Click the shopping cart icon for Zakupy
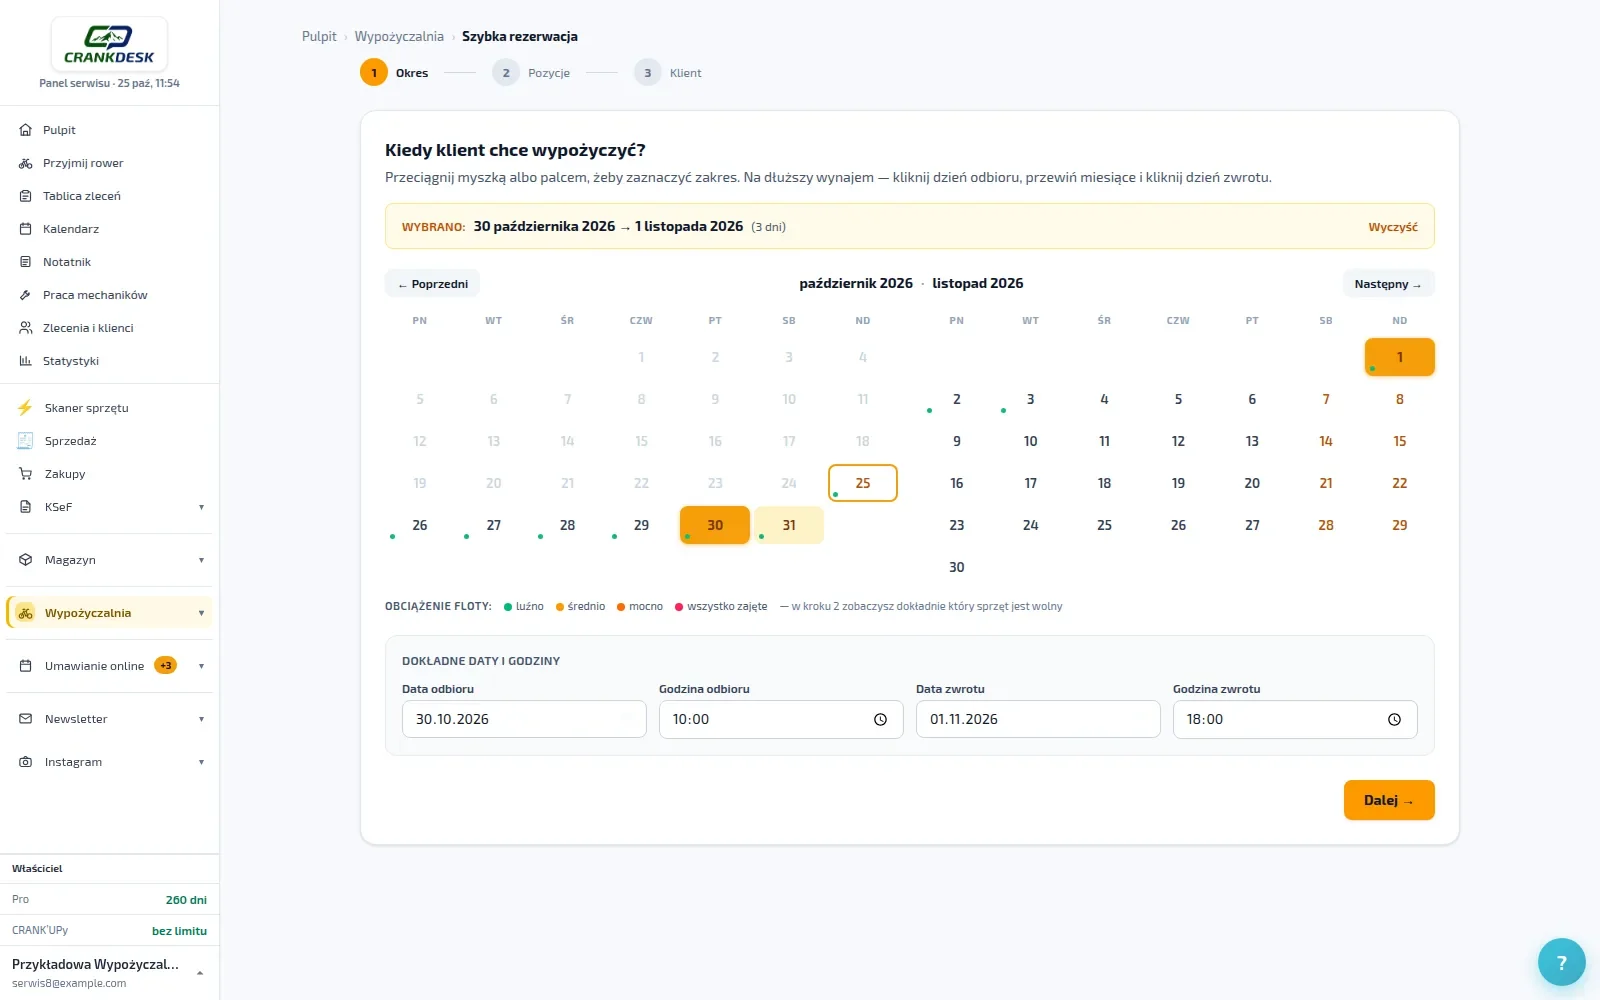This screenshot has width=1600, height=1000. point(26,474)
